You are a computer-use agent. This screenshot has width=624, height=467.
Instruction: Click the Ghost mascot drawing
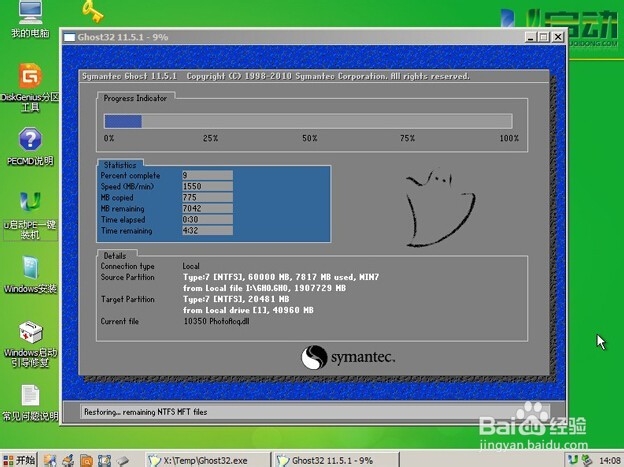[440, 207]
